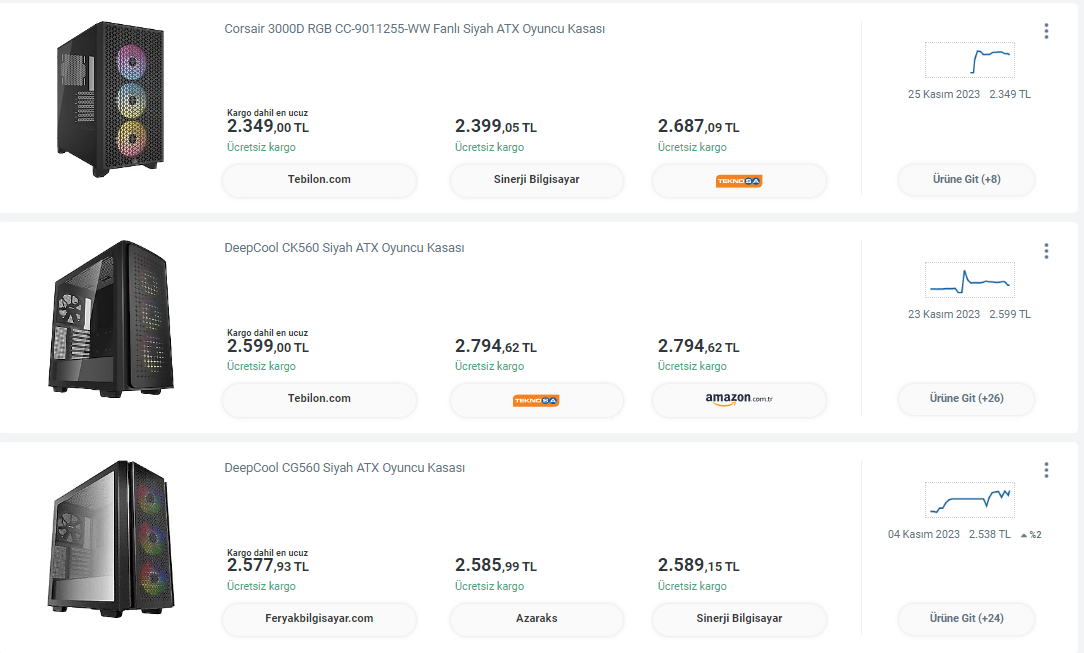
Task: Click the Azaraks seller button
Action: [536, 619]
